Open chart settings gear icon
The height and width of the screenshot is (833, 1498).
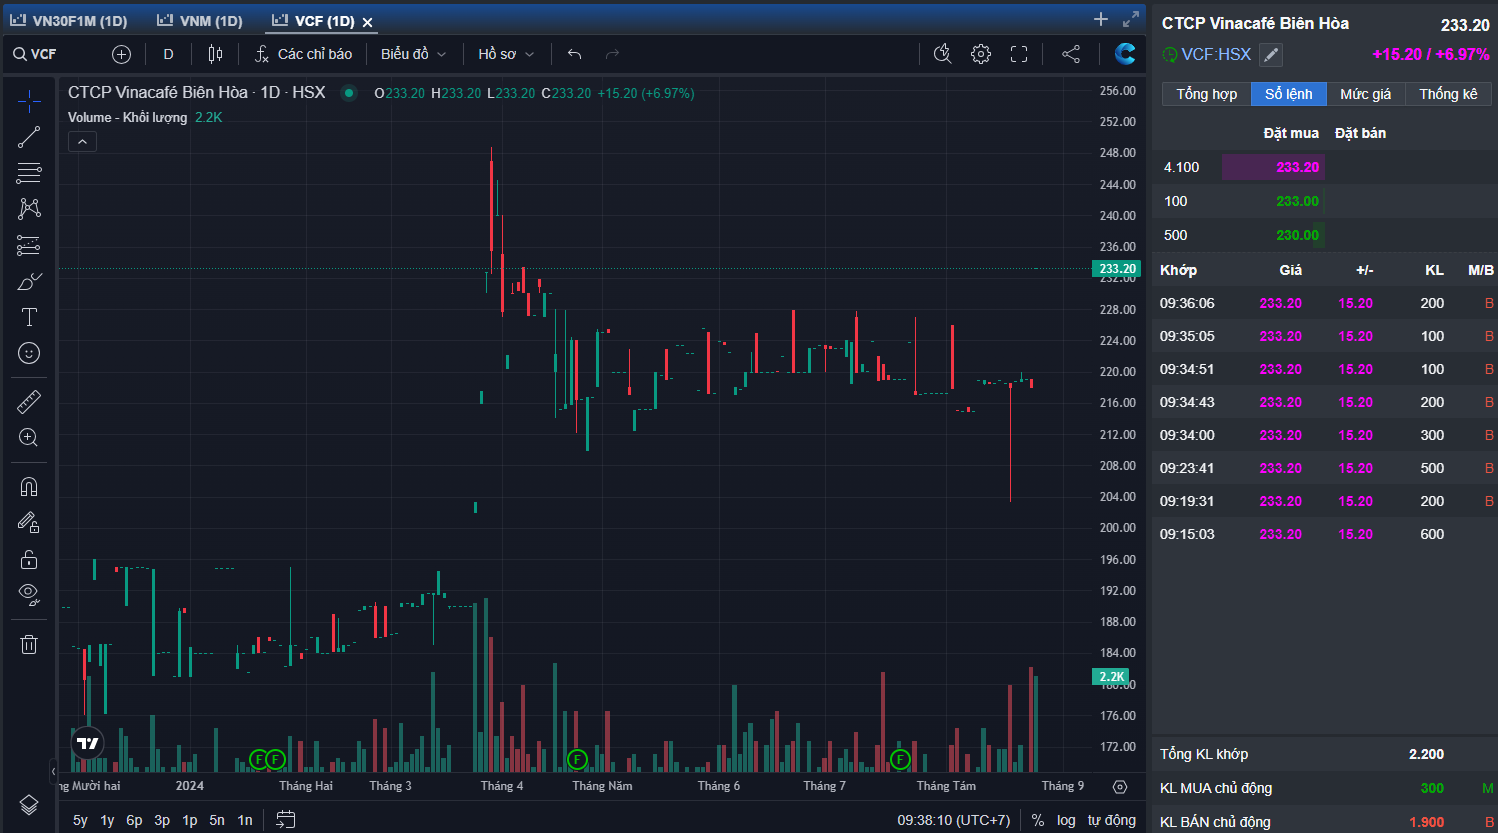981,54
